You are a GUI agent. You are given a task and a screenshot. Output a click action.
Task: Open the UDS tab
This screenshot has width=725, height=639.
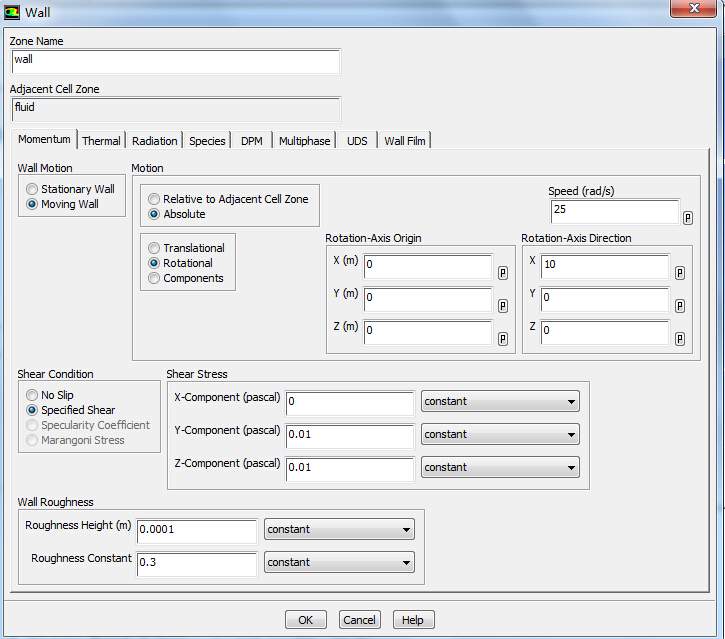357,141
